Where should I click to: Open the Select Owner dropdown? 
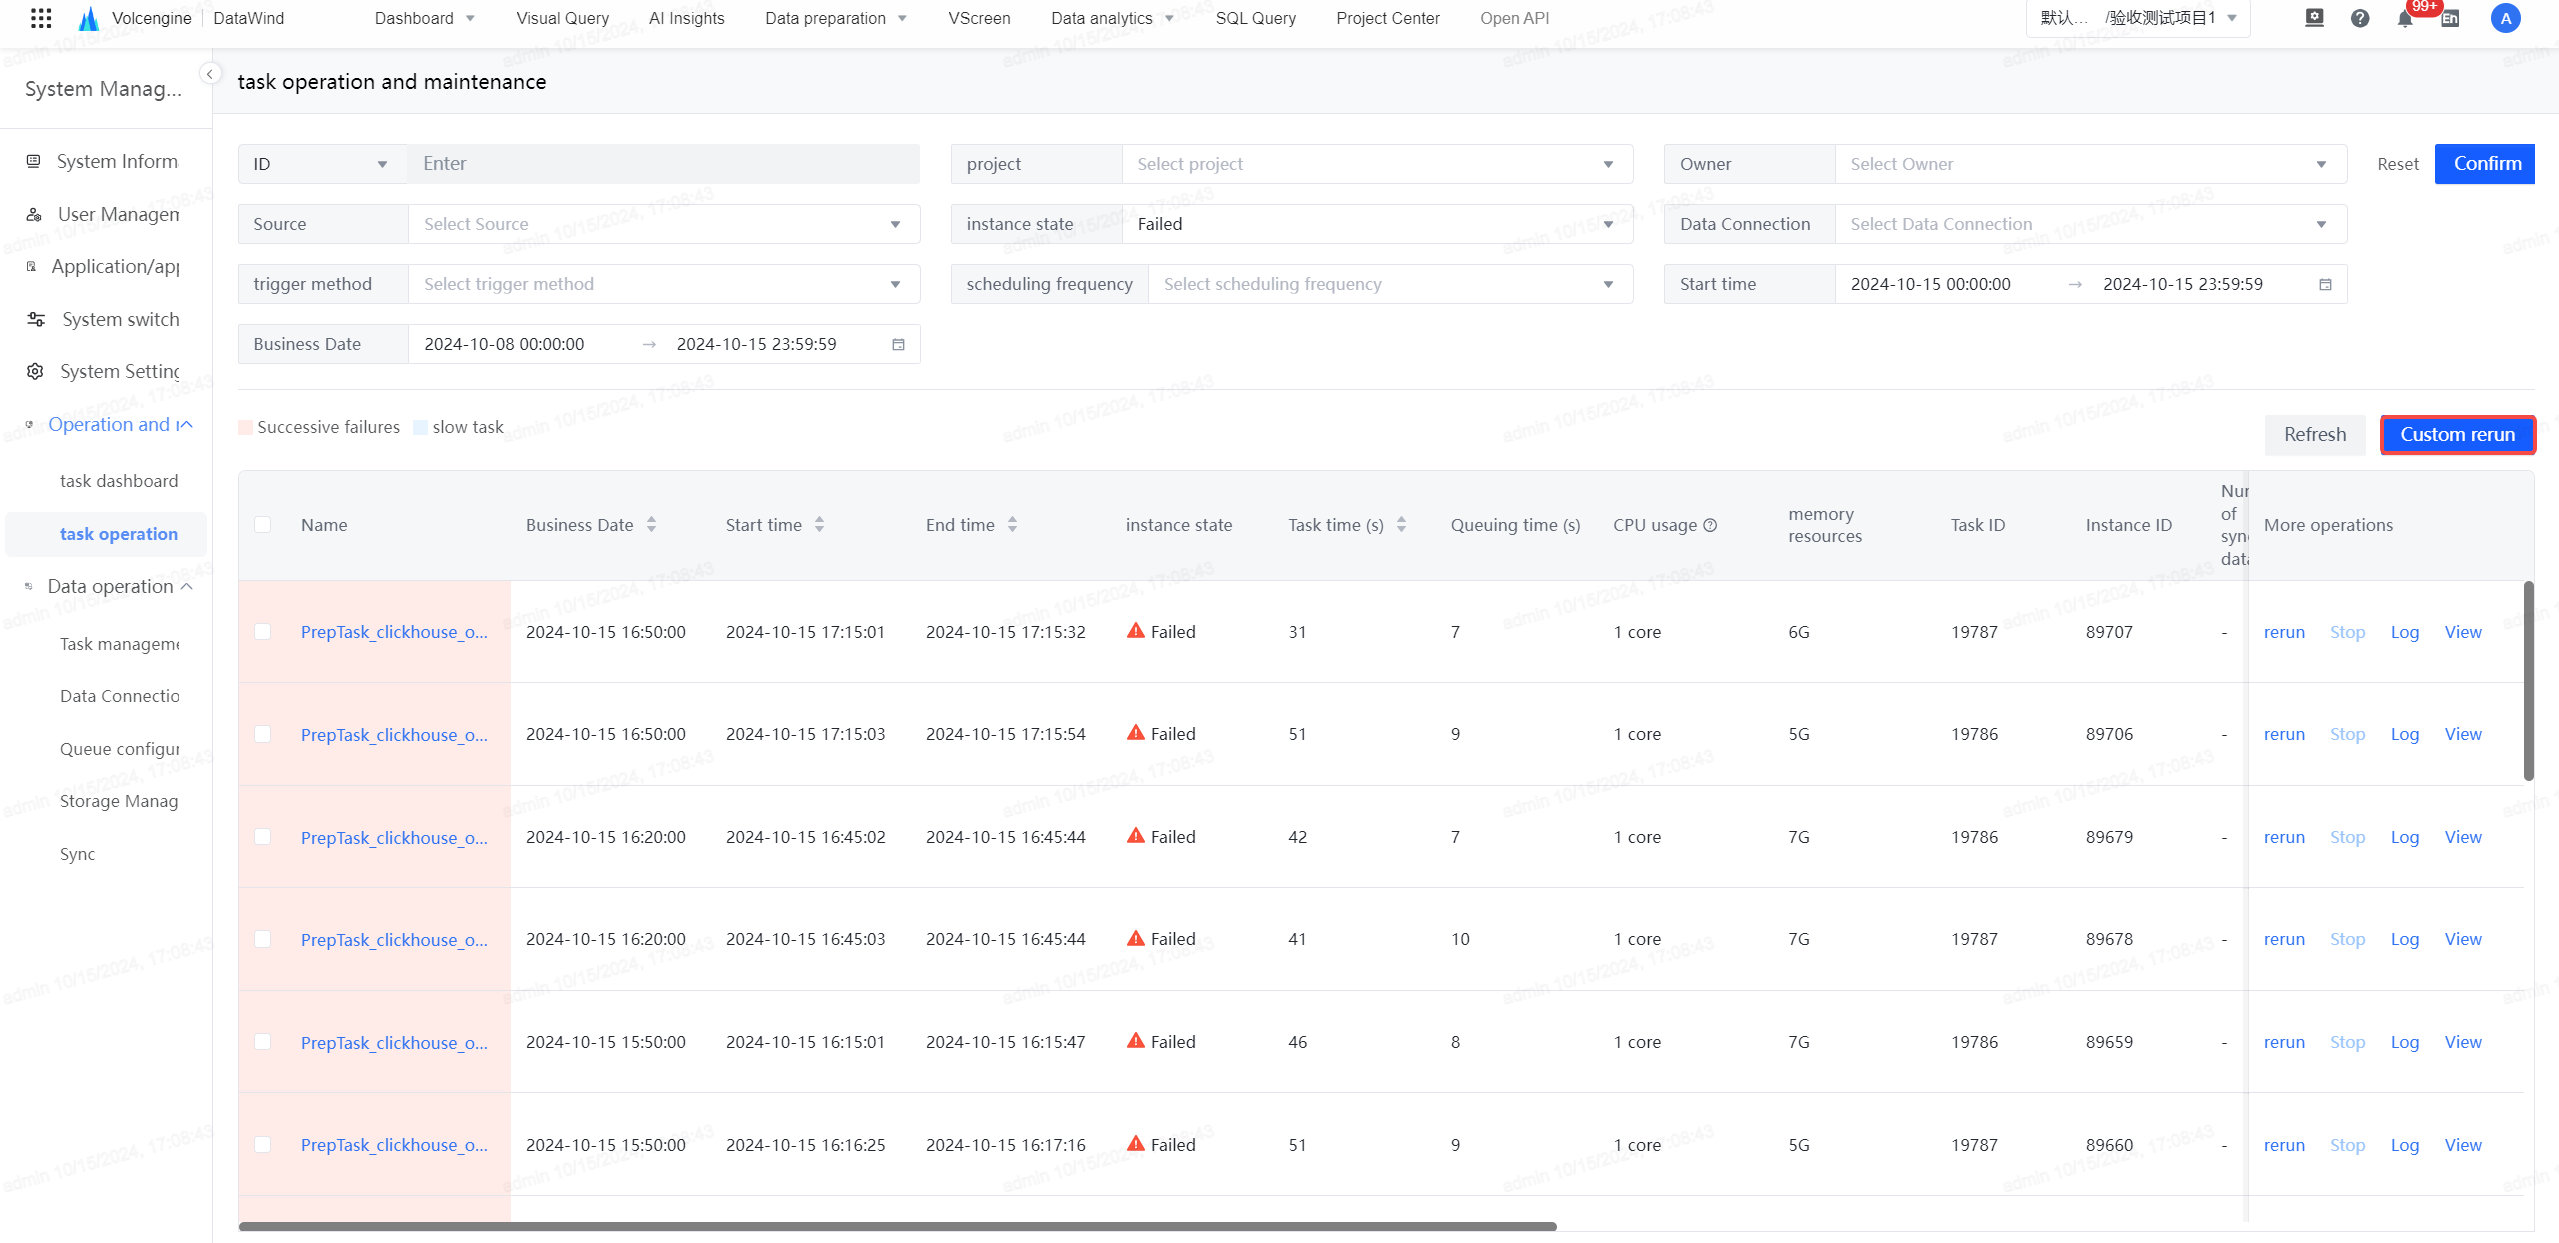point(2090,164)
